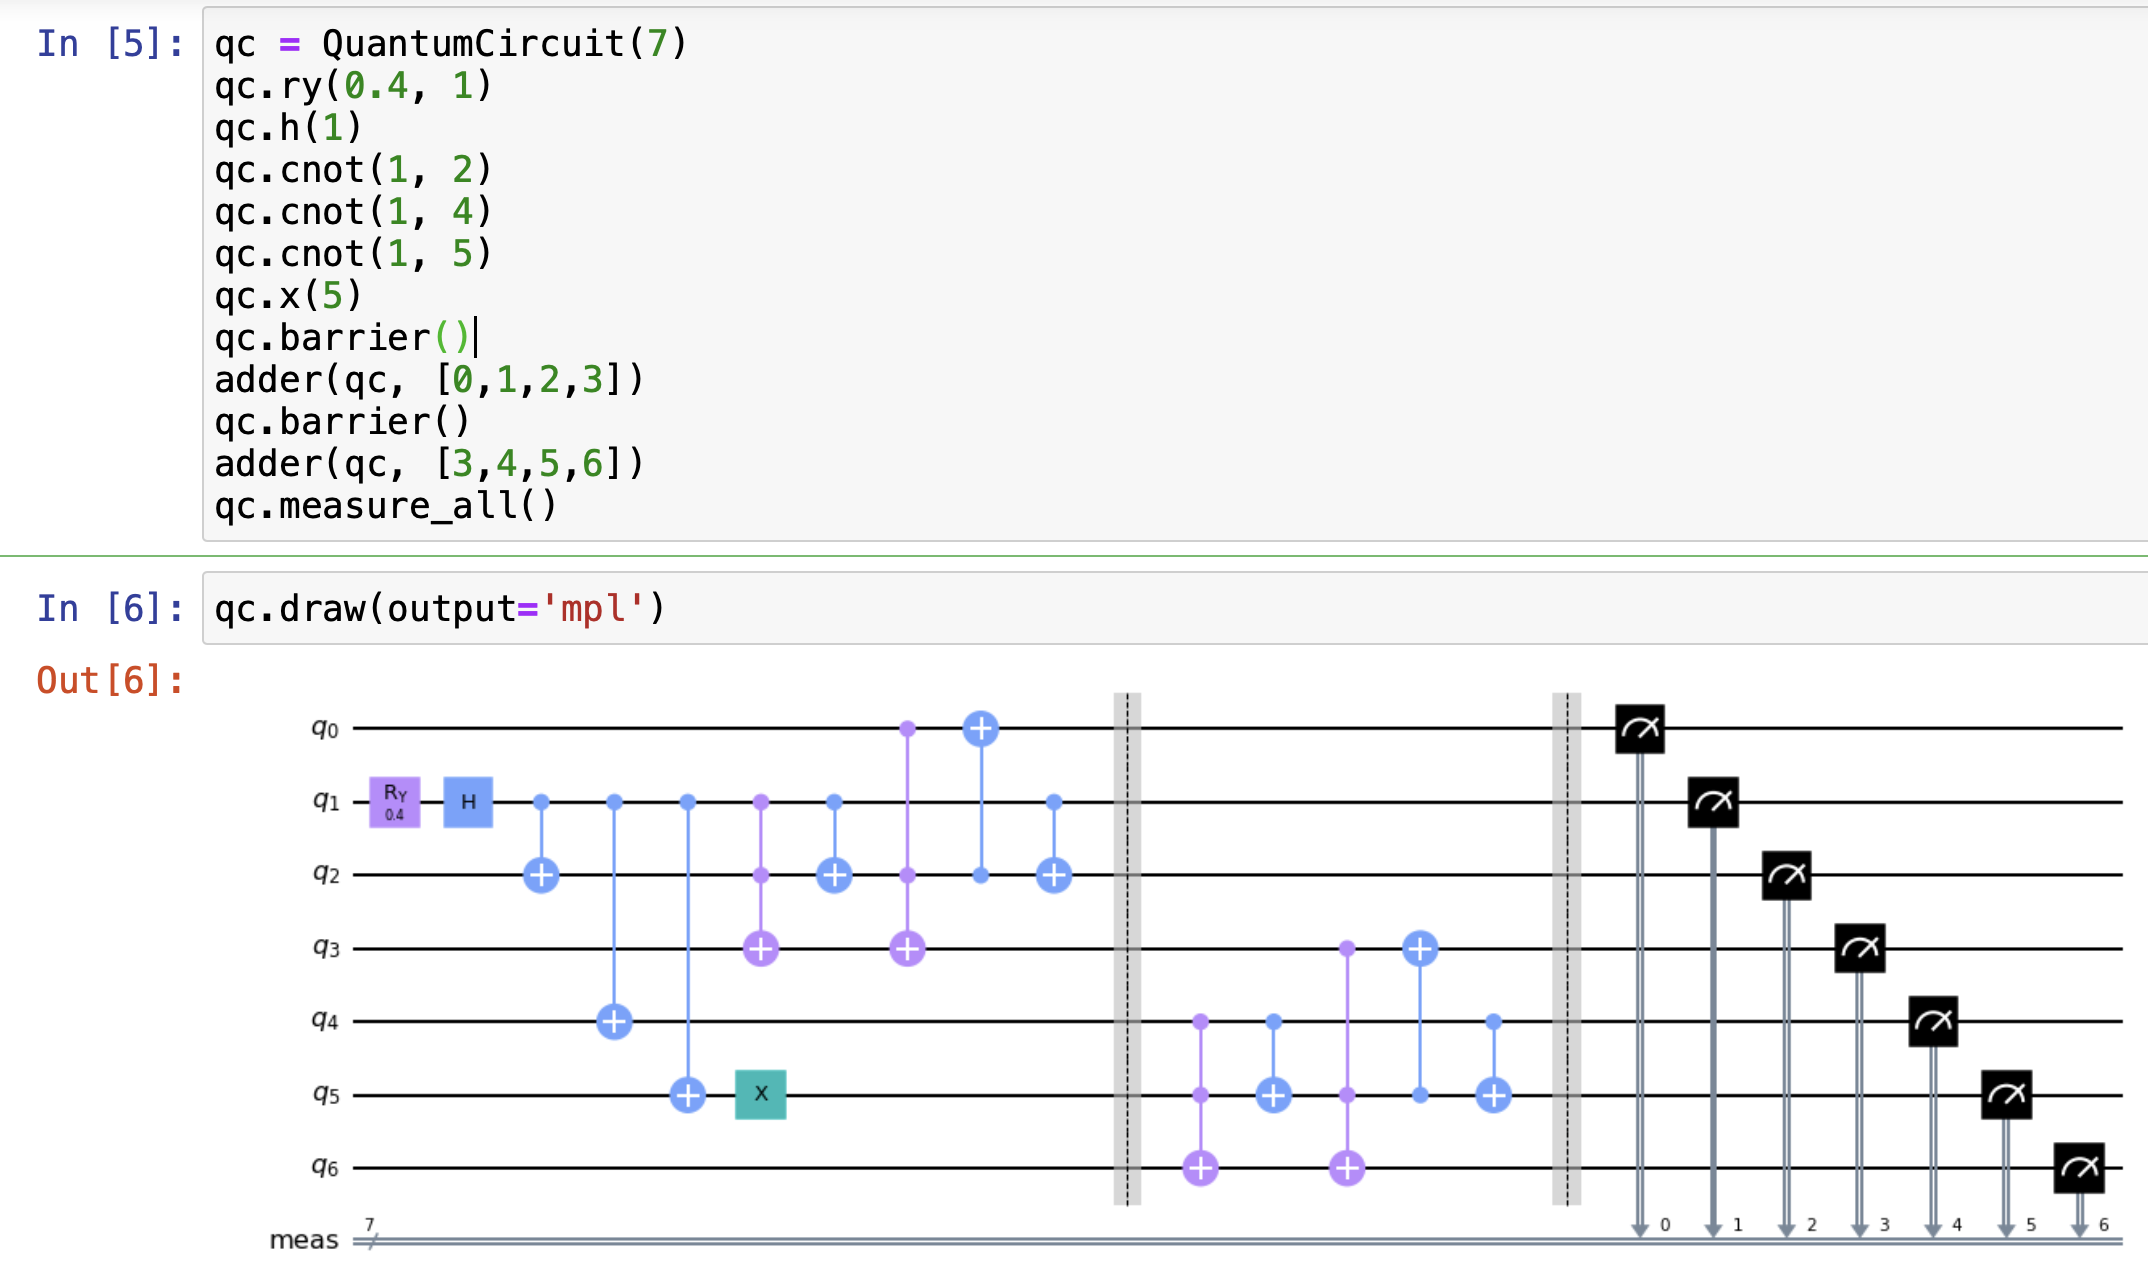Click the blue H gate on q1
Screen dimensions: 2148x1284
[x=468, y=802]
